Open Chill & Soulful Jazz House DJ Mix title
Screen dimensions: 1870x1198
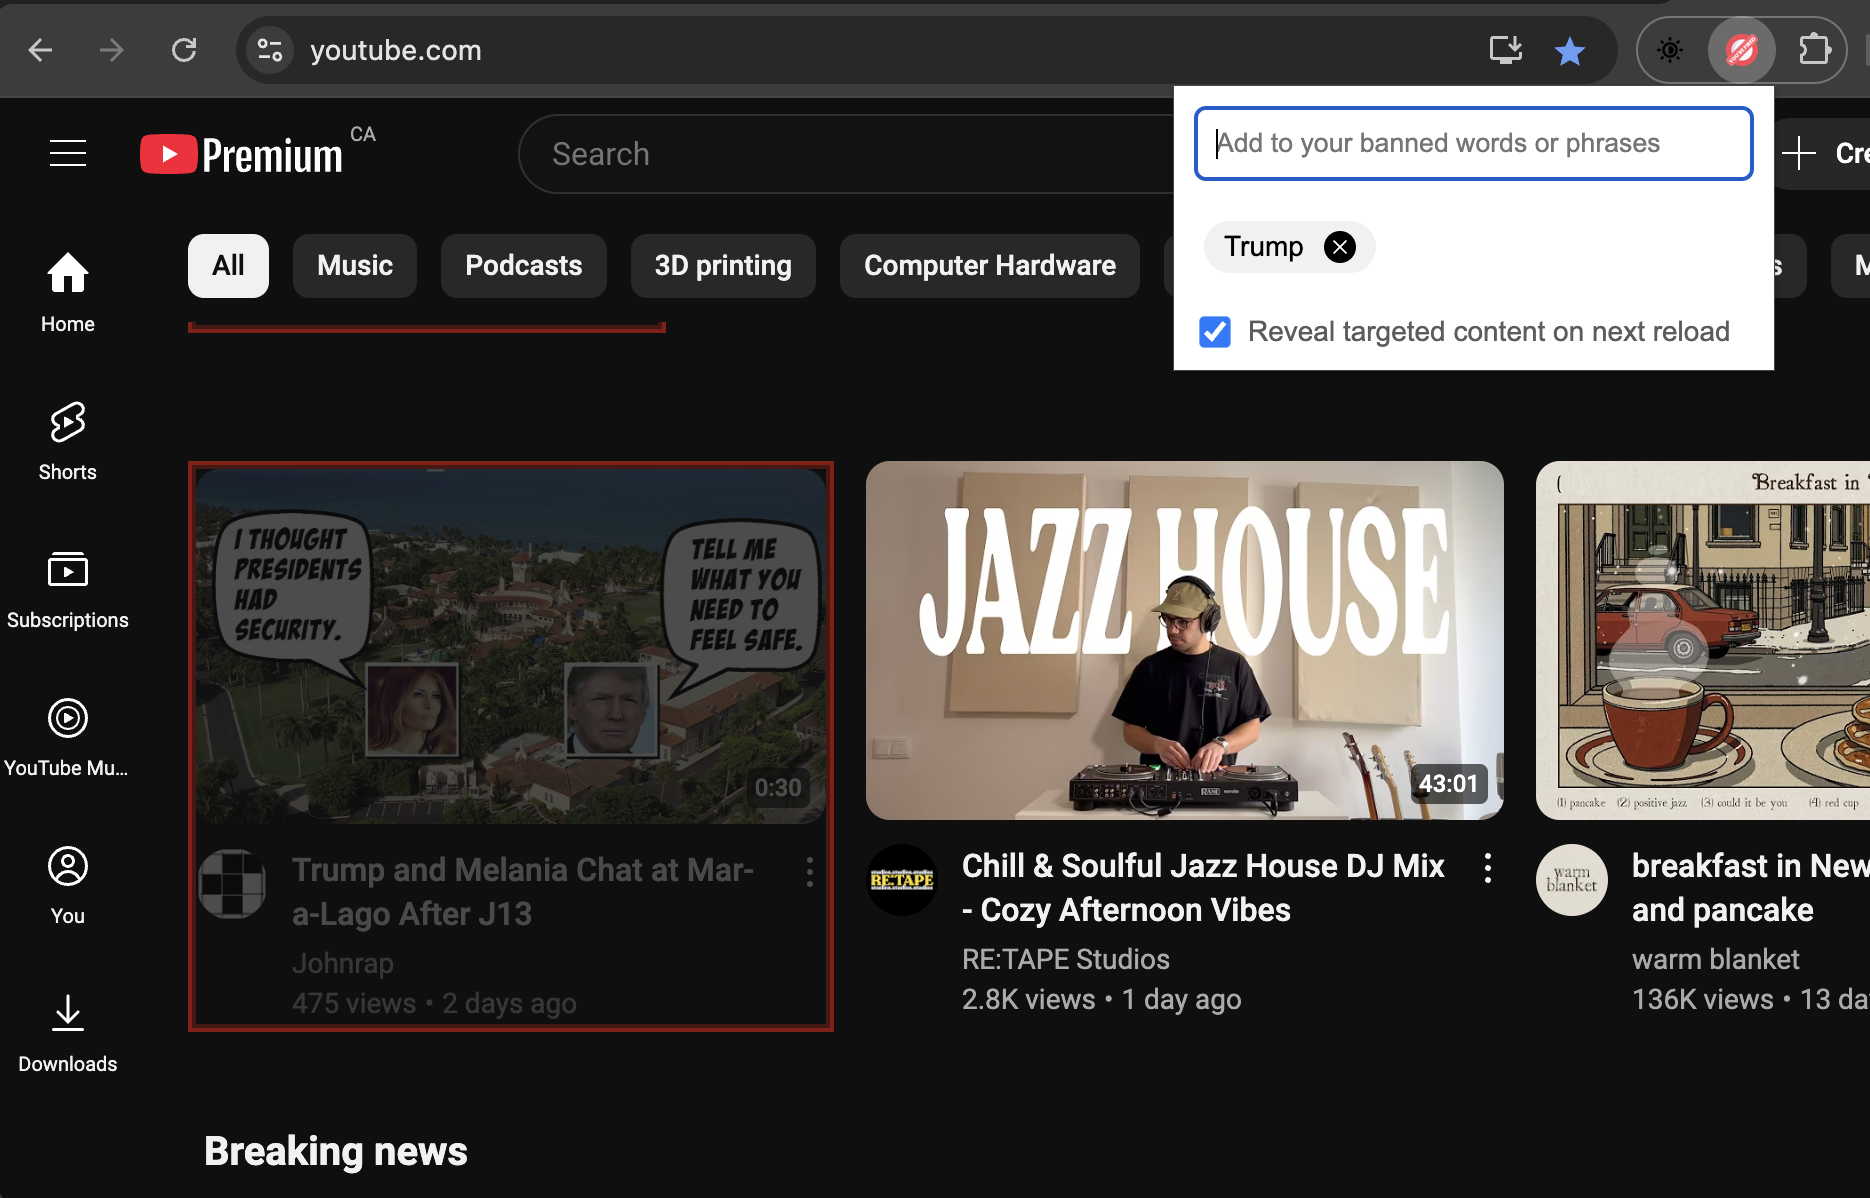(1203, 888)
